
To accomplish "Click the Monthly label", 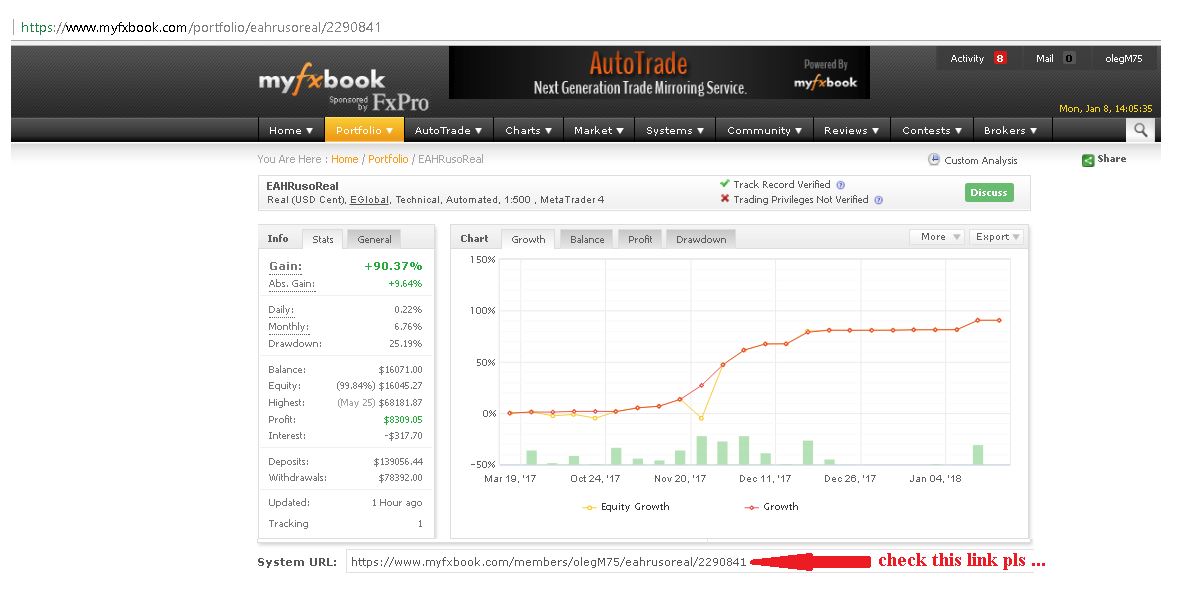I will click(289, 327).
